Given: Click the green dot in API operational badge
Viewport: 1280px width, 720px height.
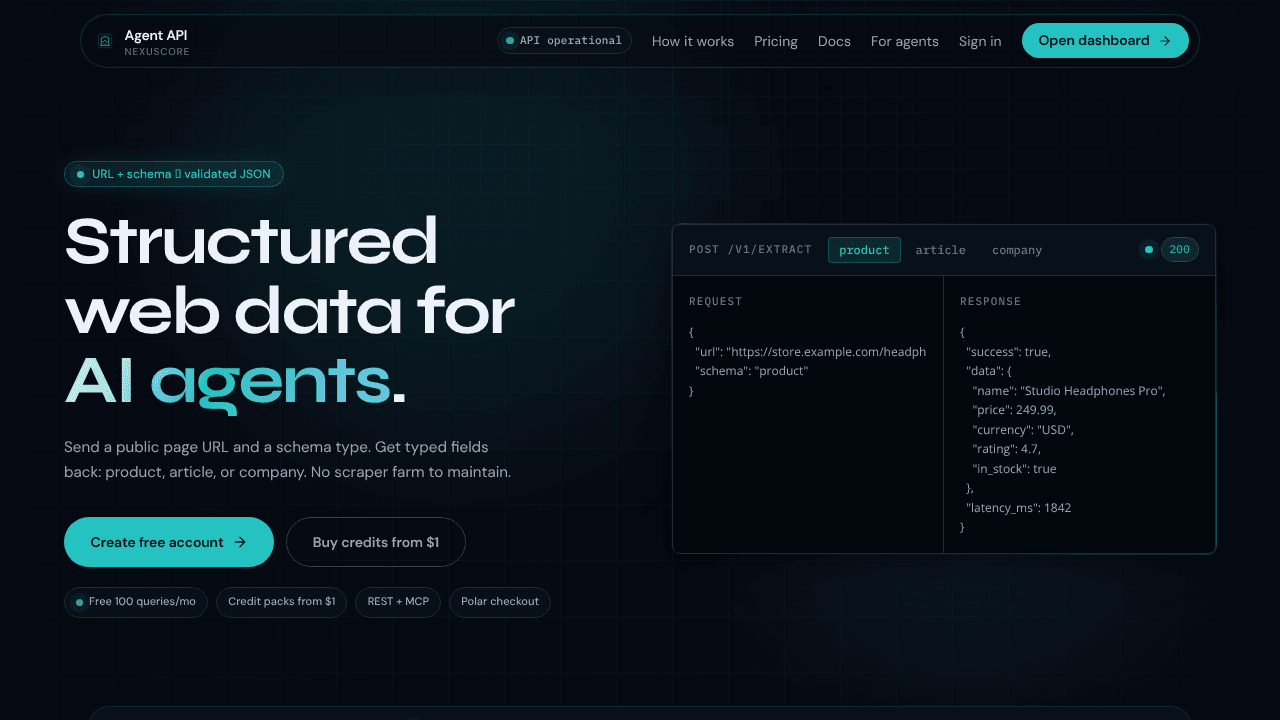Looking at the screenshot, I should pyautogui.click(x=510, y=41).
